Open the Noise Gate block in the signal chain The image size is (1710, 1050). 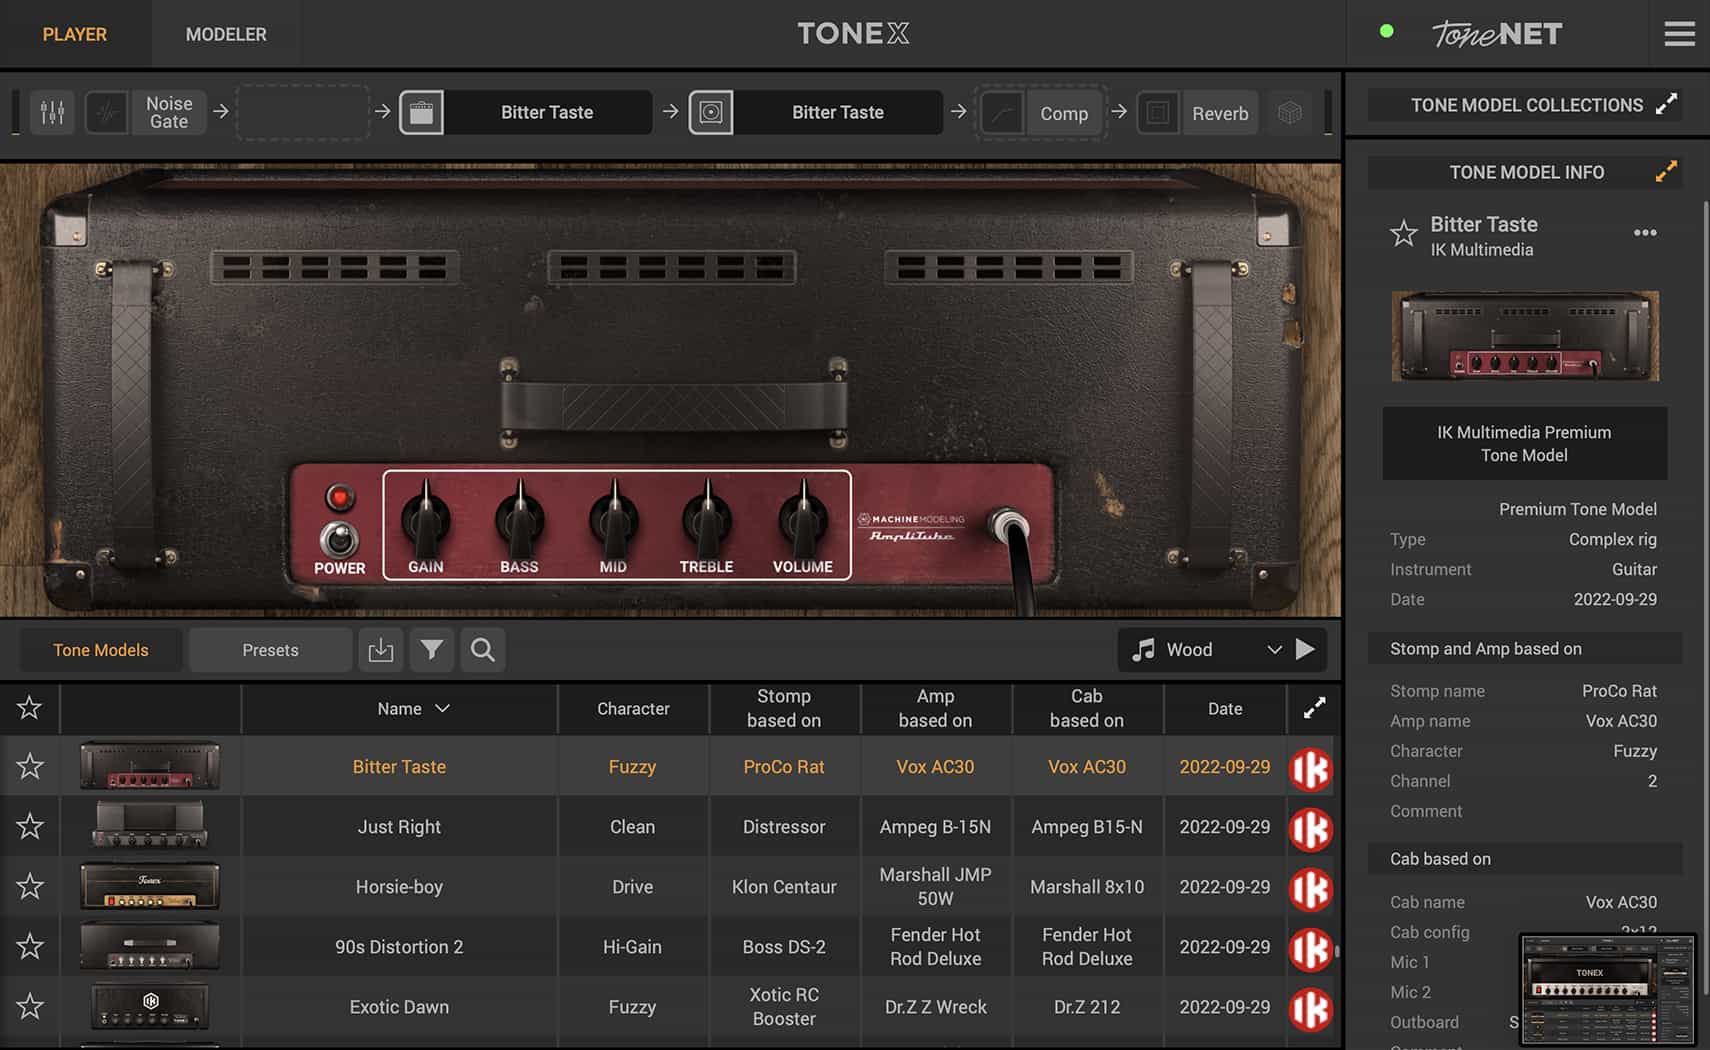click(168, 112)
